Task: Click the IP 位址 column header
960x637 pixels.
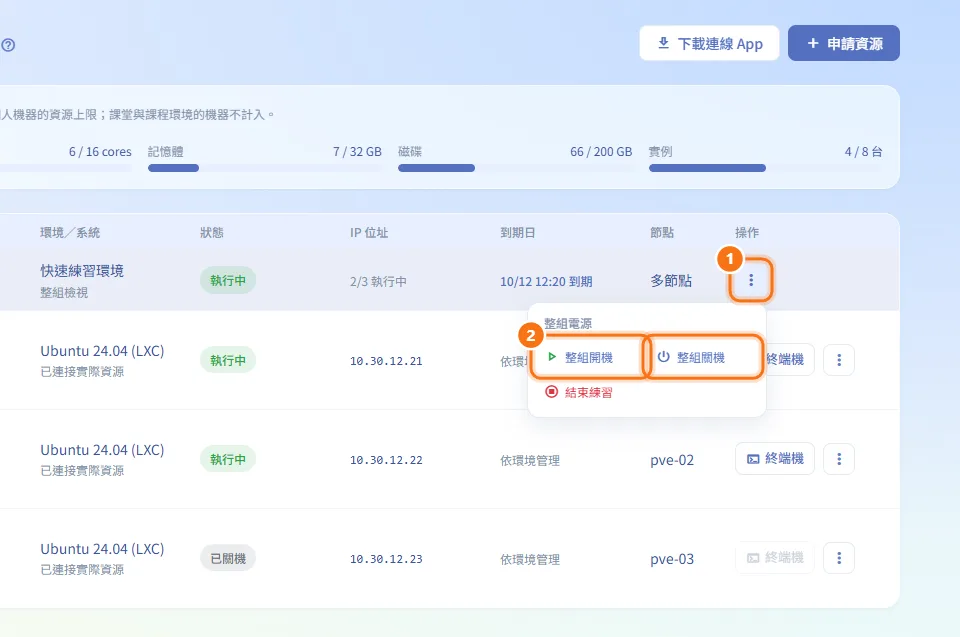Action: 369,233
